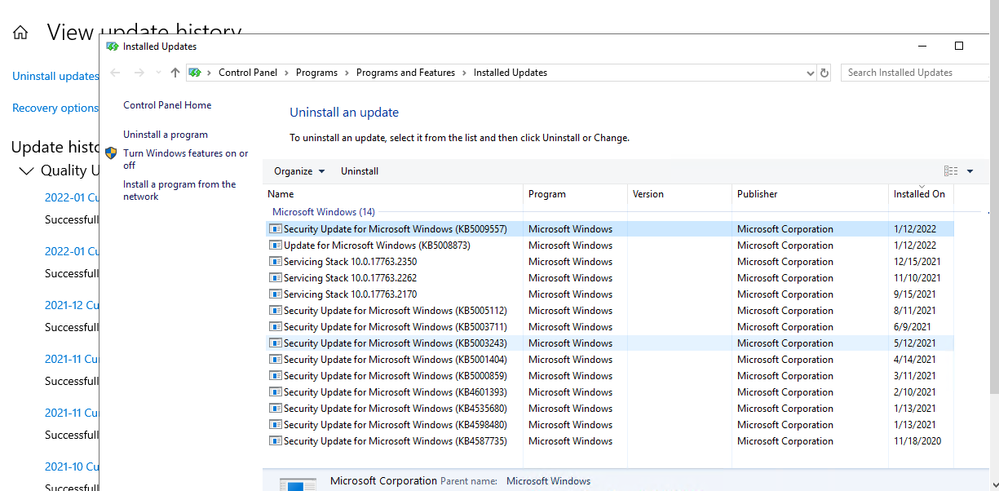Viewport: 999px width, 491px height.
Task: Click the shield icon beside Windows features
Action: tap(111, 154)
